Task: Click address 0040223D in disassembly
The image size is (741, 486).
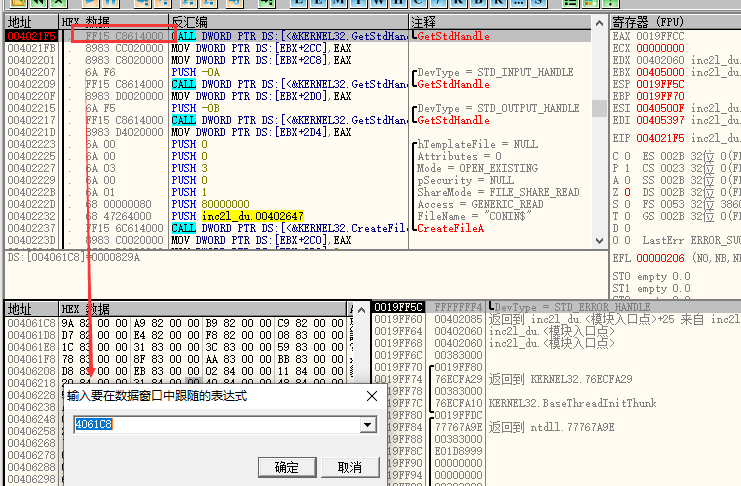Action: click(32, 240)
